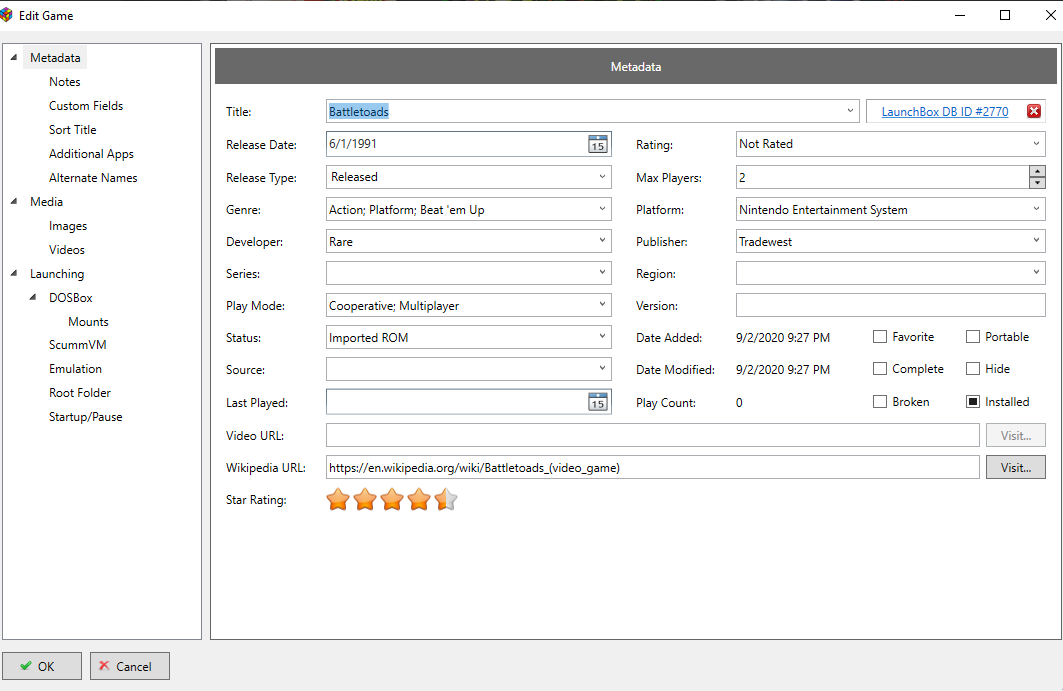Open the Platform dropdown
The height and width of the screenshot is (691, 1063).
[1036, 210]
